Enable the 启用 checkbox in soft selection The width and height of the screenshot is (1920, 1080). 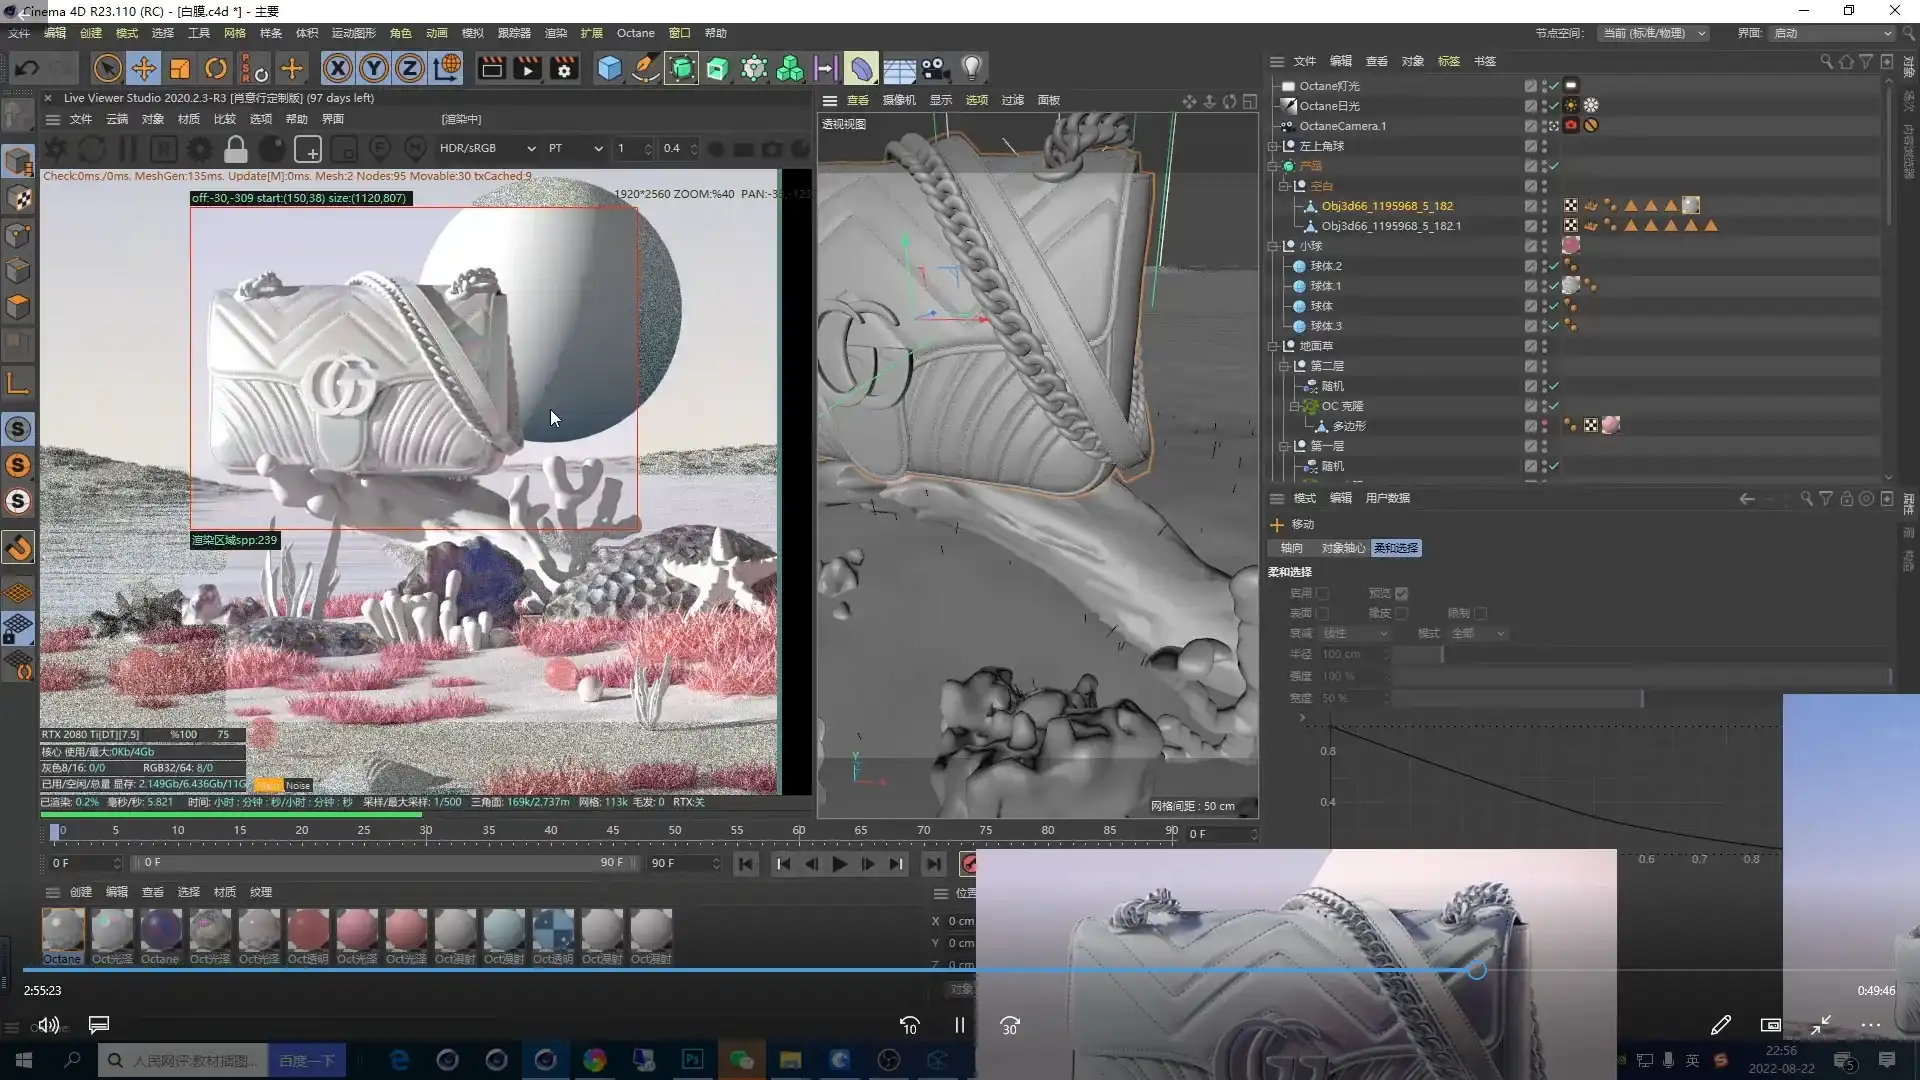1323,594
